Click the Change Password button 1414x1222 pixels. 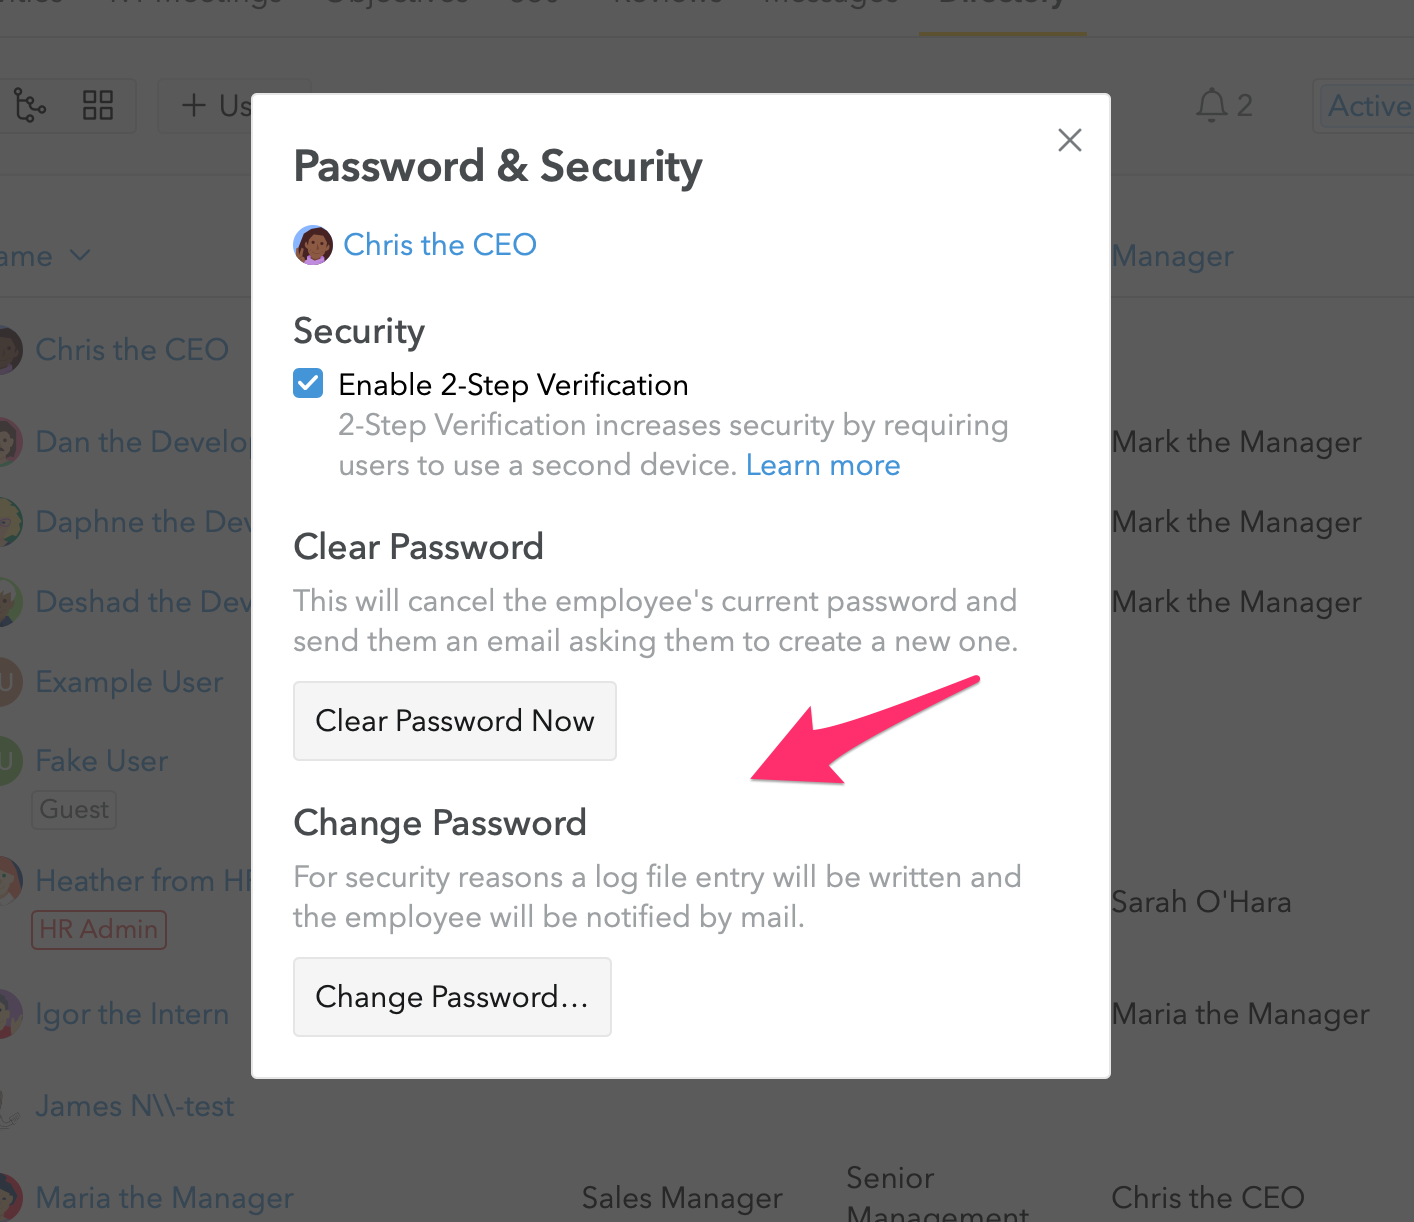coord(452,996)
